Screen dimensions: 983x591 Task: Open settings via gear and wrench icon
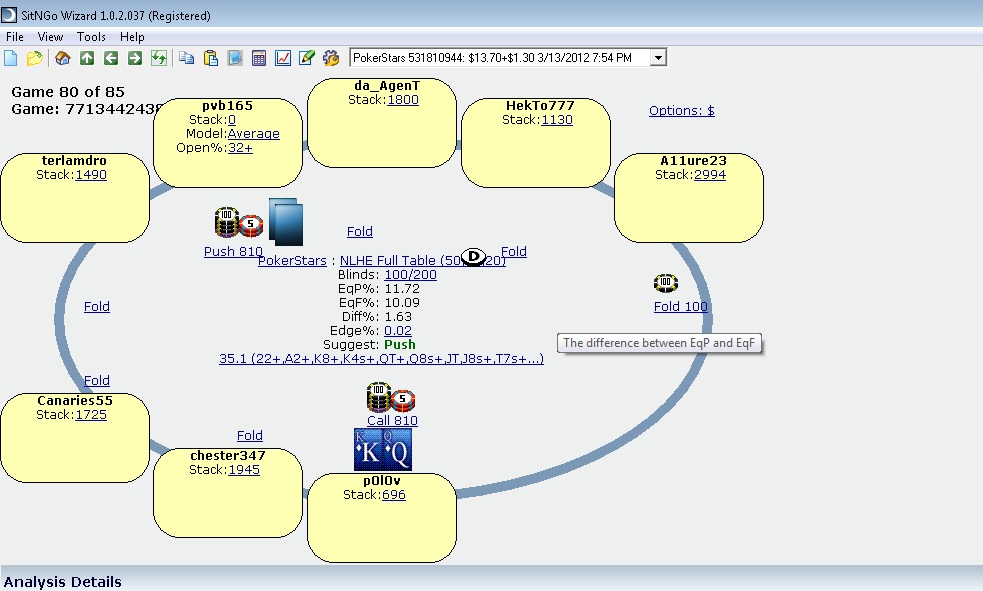pyautogui.click(x=331, y=58)
